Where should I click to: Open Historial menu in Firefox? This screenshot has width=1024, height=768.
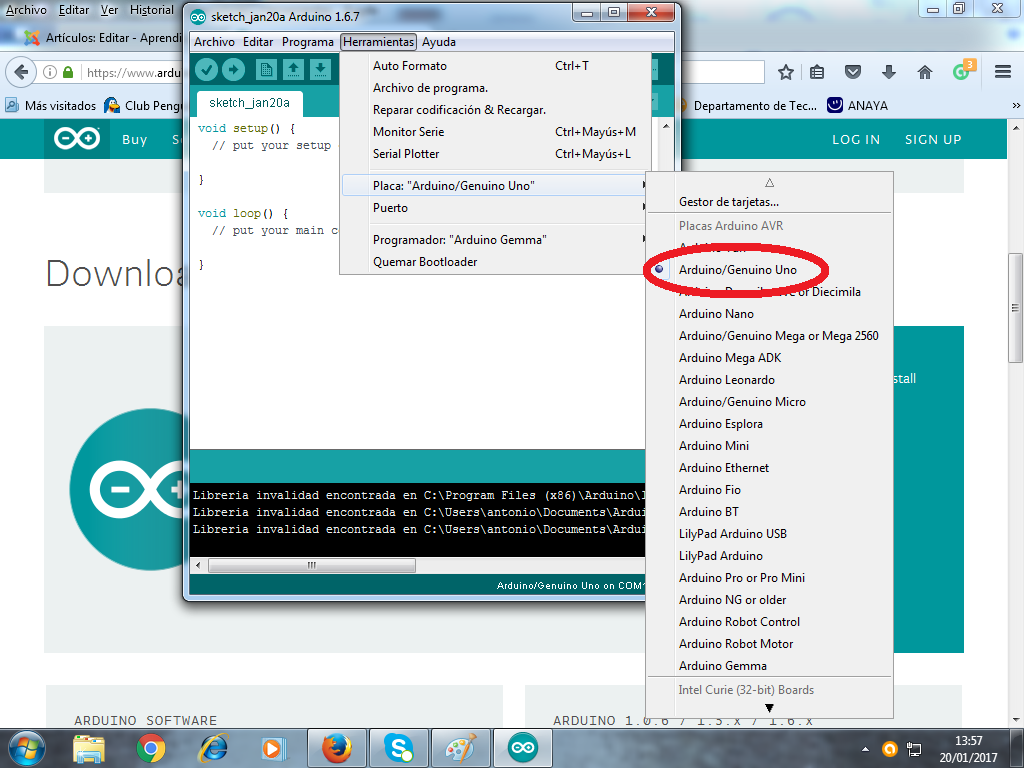click(152, 10)
